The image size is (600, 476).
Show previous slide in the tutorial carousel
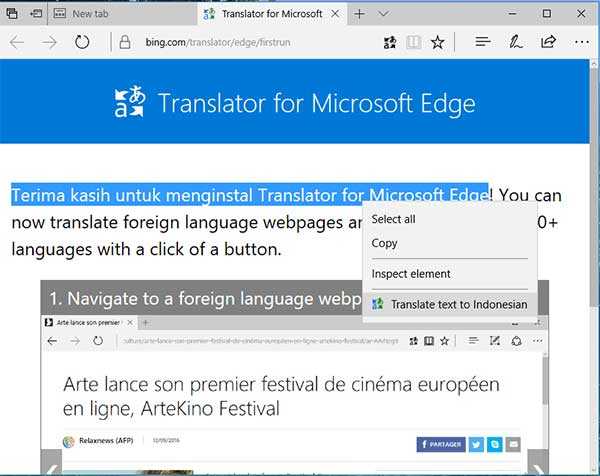click(51, 462)
